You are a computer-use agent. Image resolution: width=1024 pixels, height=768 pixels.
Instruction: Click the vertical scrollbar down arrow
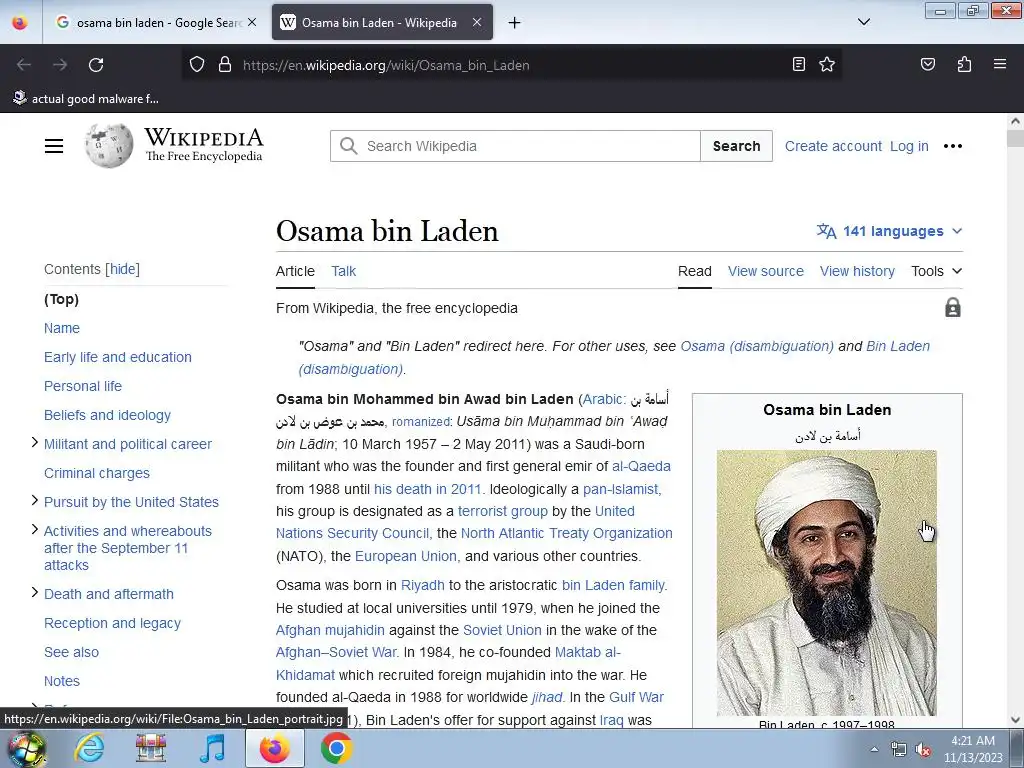(x=1015, y=720)
